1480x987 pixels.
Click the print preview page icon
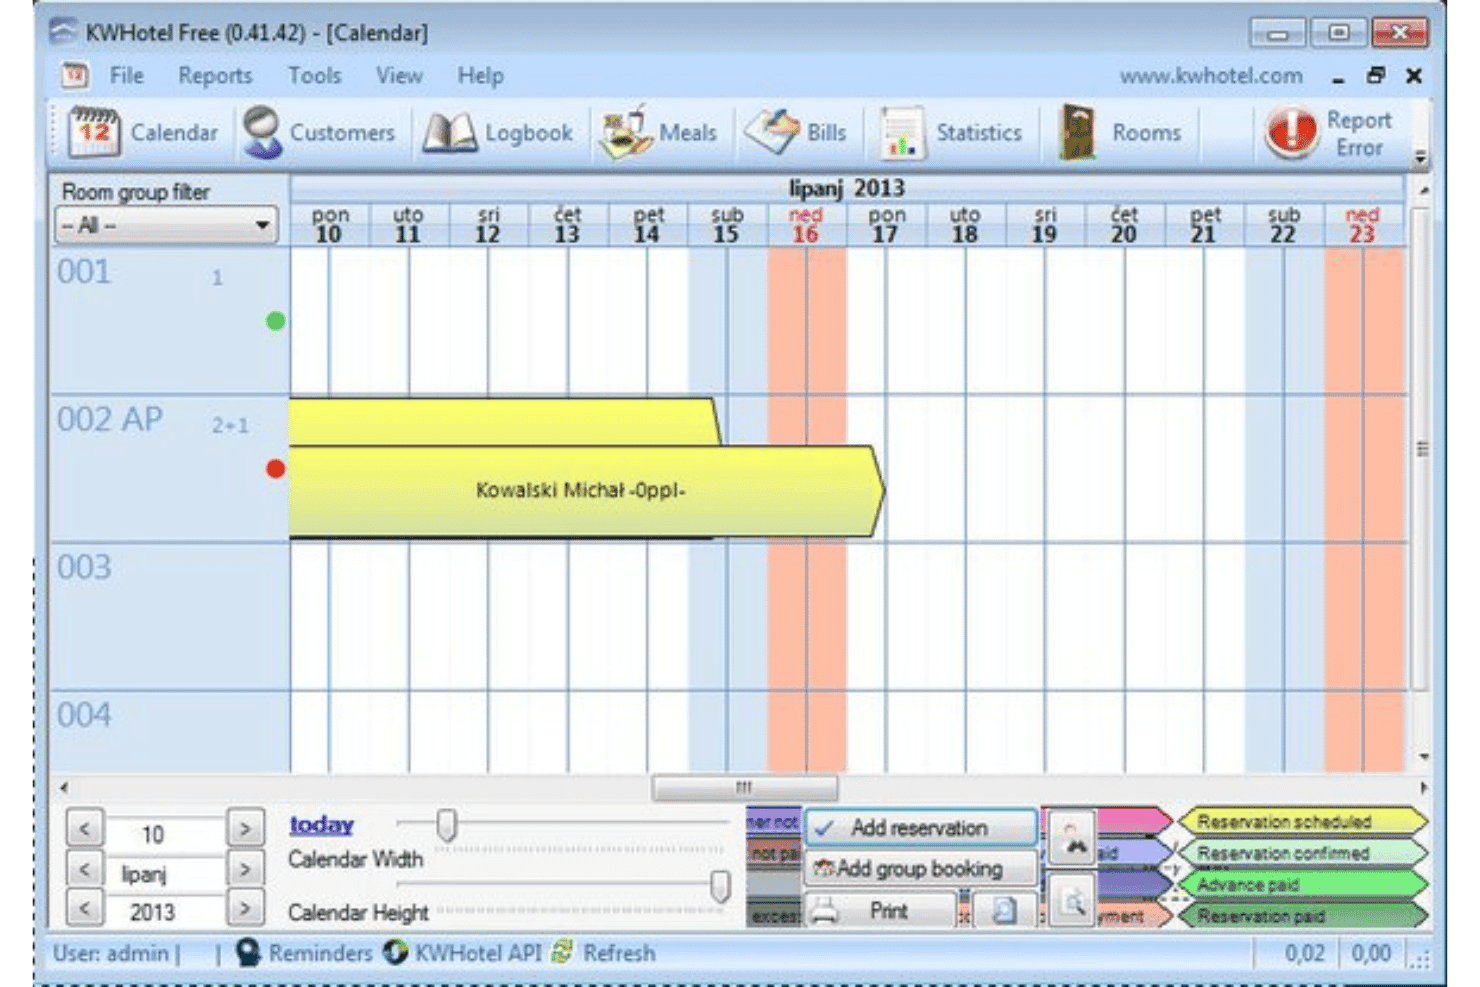point(1003,910)
